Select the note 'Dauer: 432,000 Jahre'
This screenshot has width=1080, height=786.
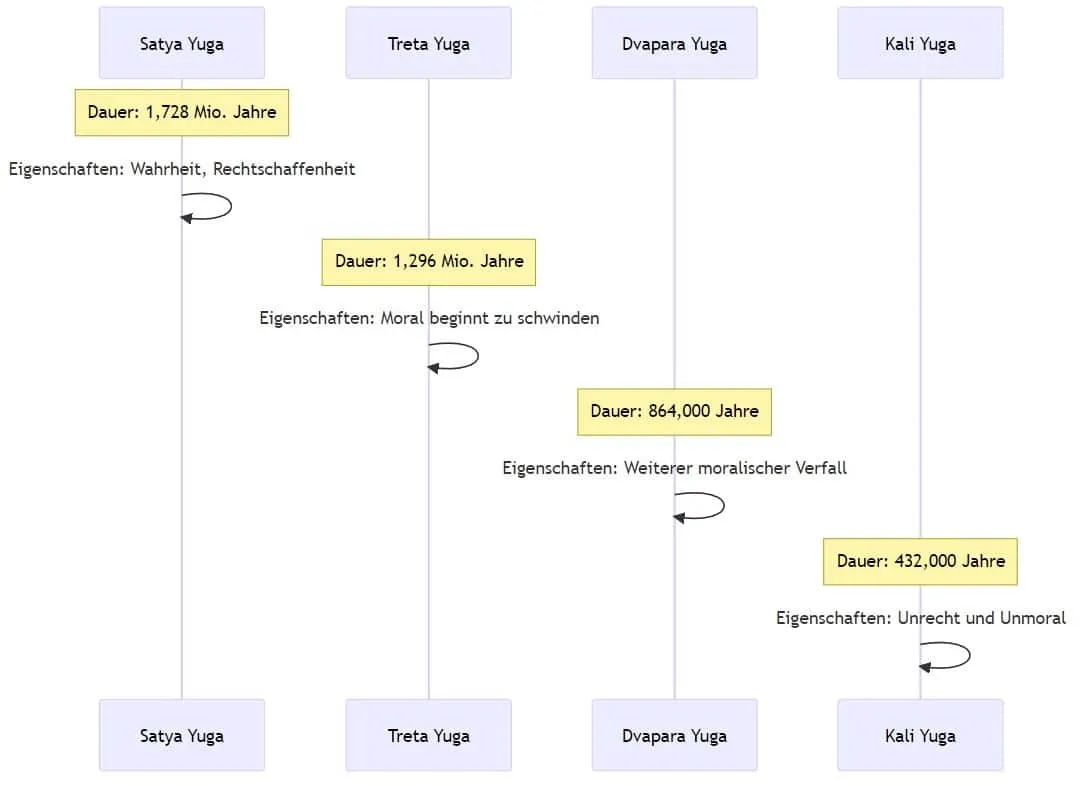[x=920, y=561]
